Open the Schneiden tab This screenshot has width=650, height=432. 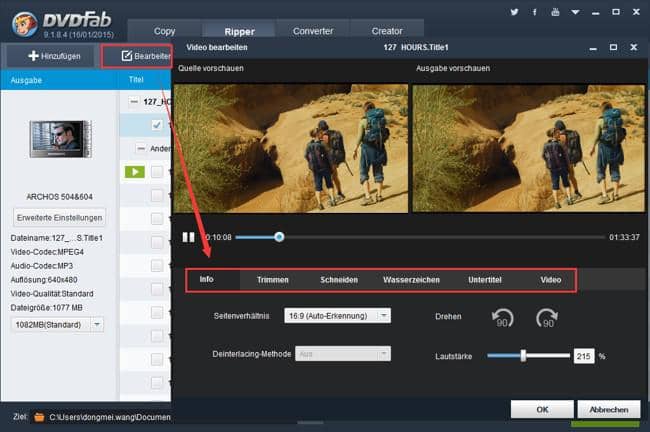(x=339, y=280)
